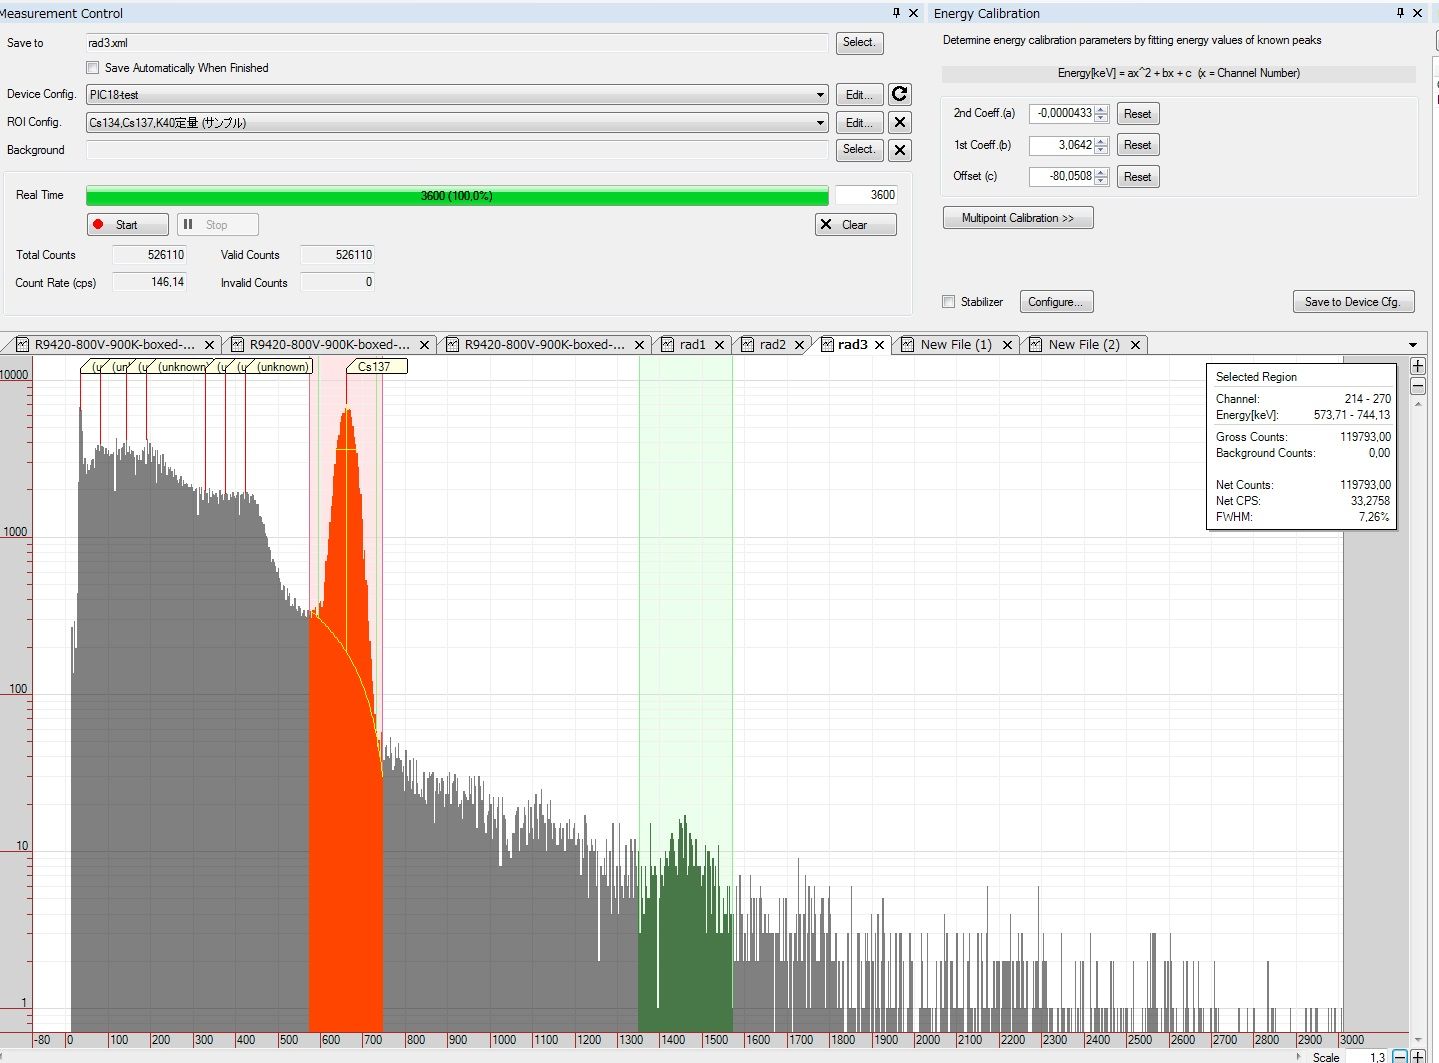This screenshot has height=1063, width=1439.
Task: Click the Cs137 peak label on spectrum
Action: pyautogui.click(x=375, y=366)
